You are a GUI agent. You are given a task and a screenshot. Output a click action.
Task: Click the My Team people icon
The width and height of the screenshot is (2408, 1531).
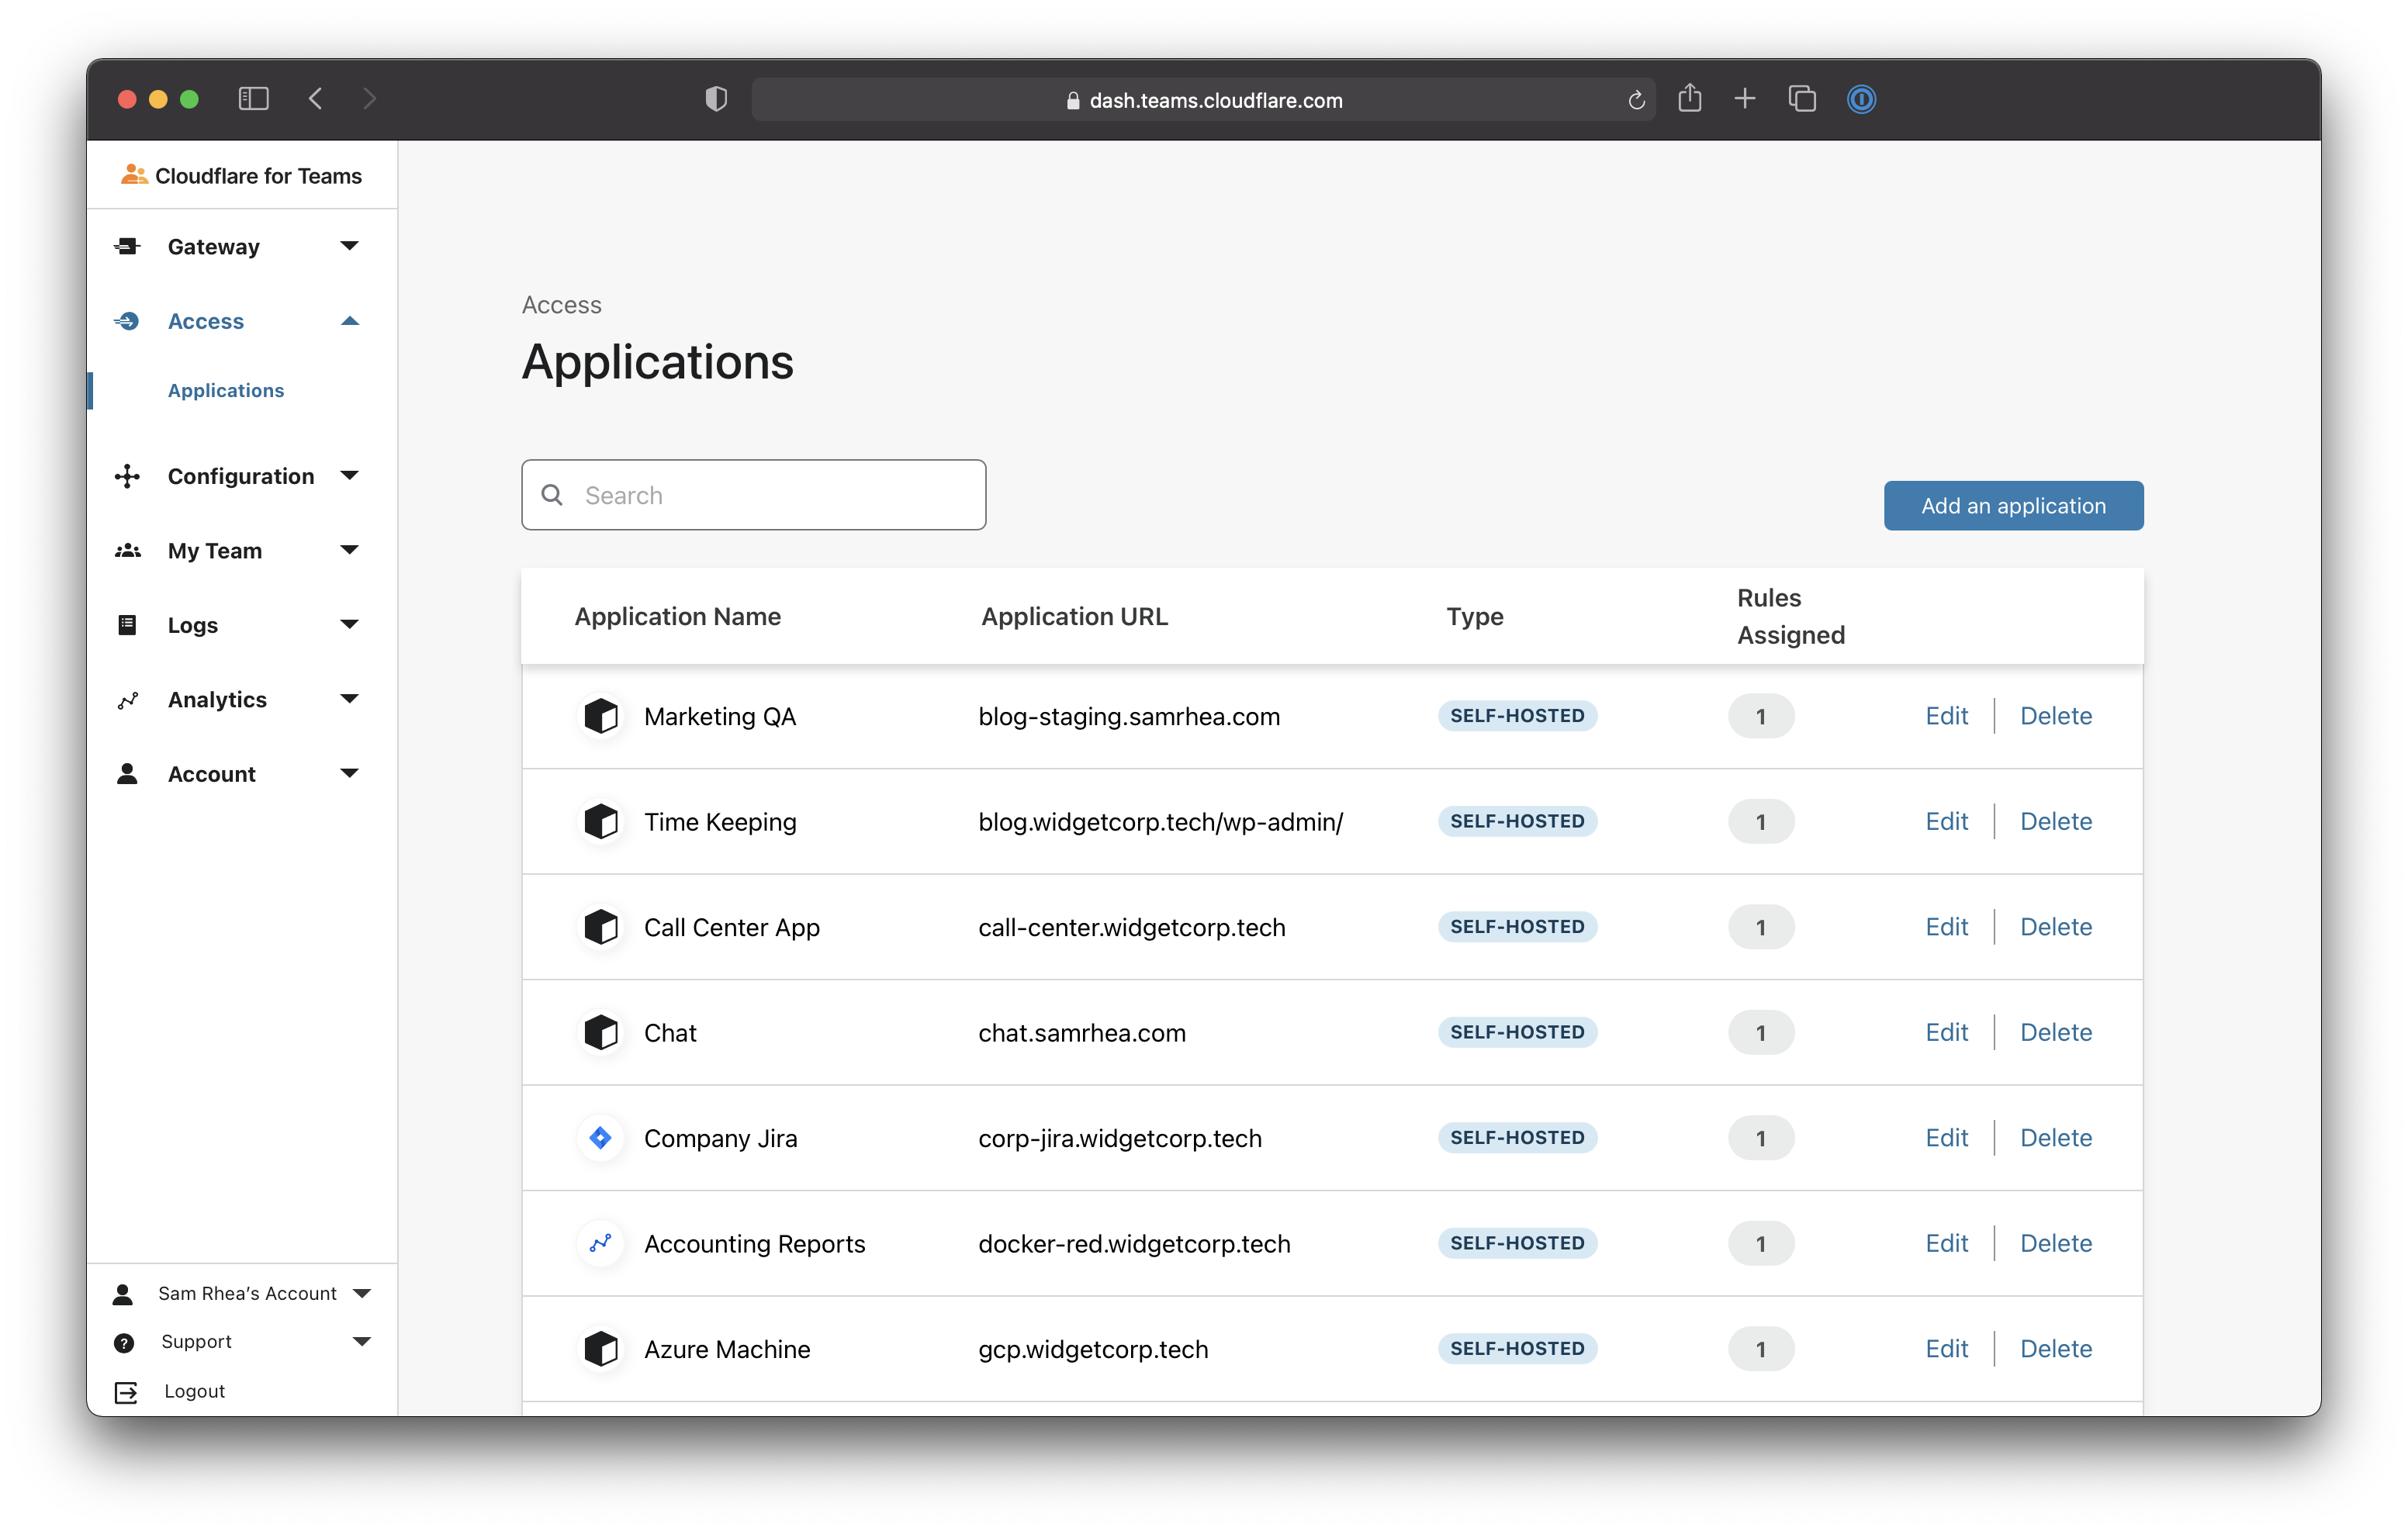pos(127,550)
